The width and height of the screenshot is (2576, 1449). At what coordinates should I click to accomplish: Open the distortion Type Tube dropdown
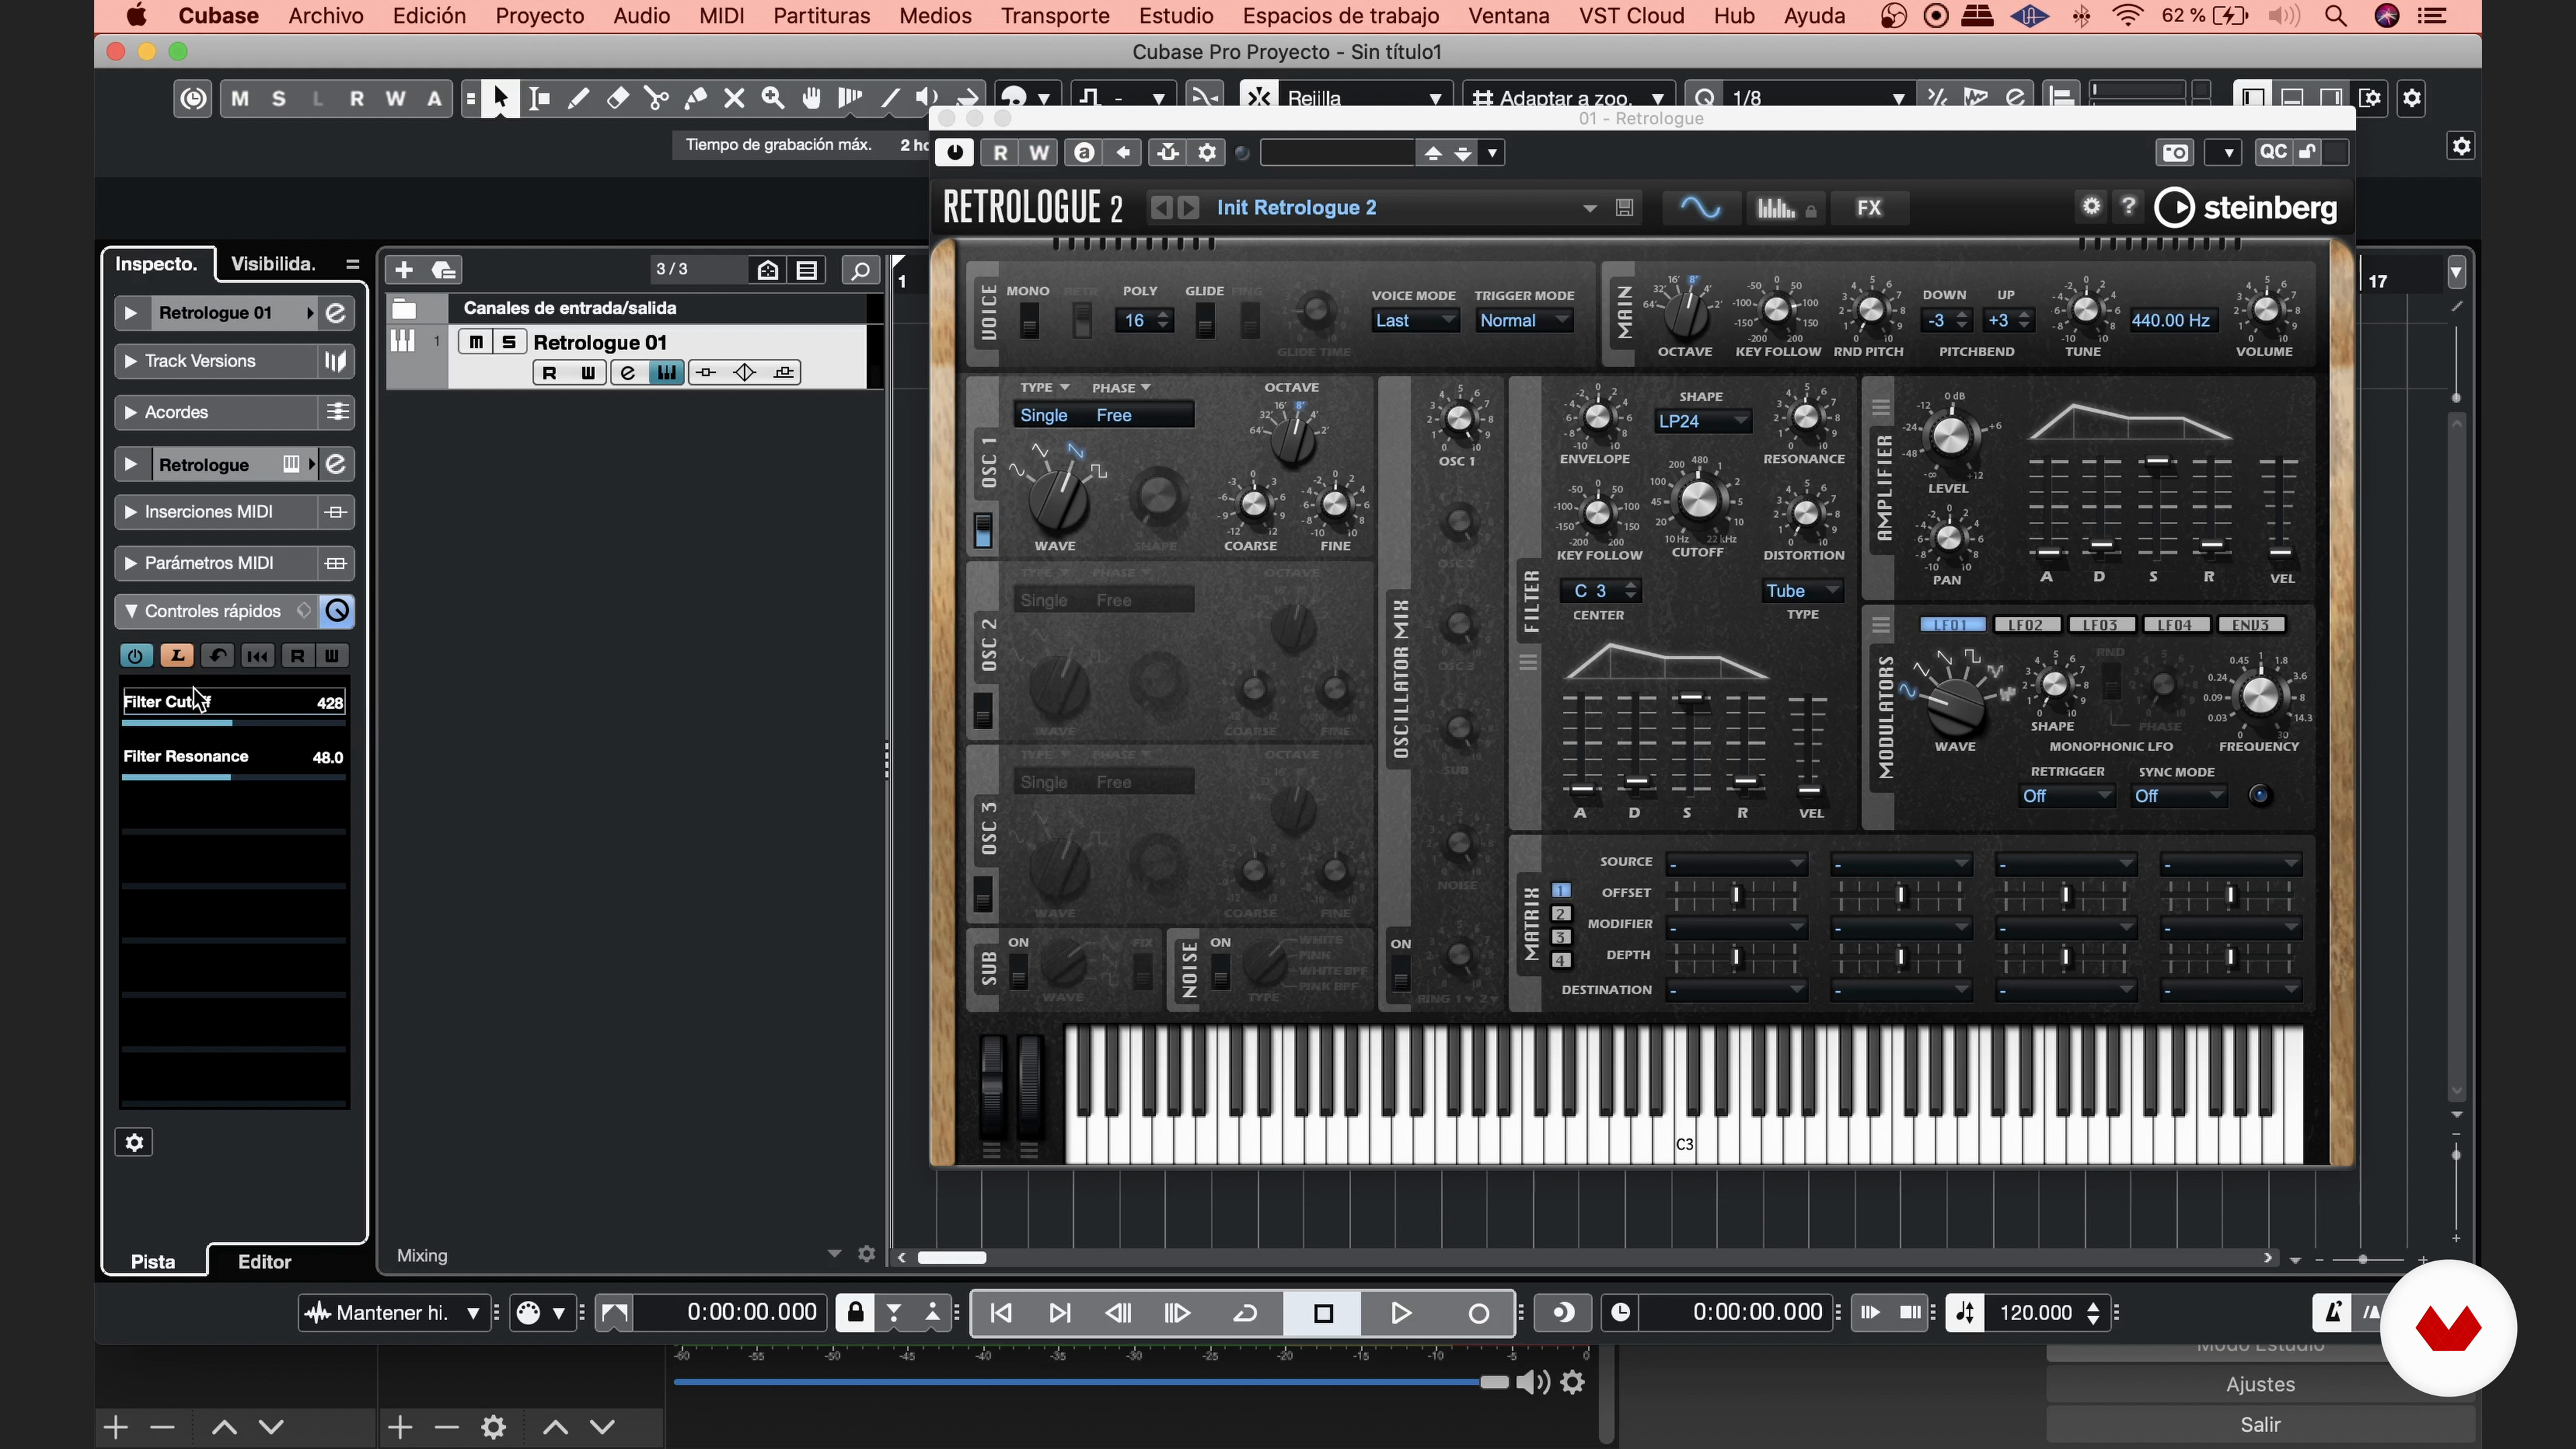point(1802,591)
